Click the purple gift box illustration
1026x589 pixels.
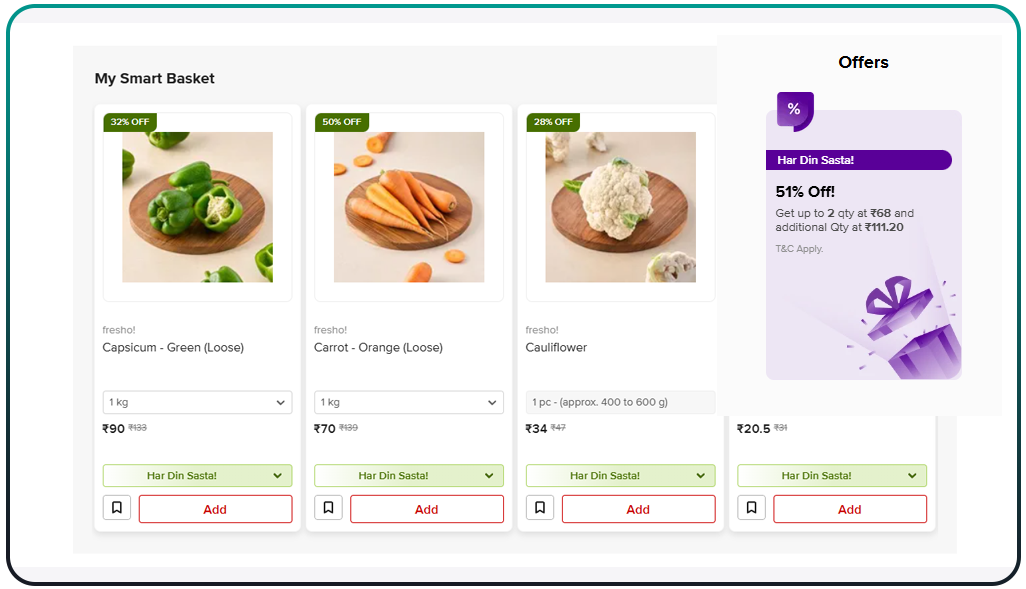tap(911, 330)
